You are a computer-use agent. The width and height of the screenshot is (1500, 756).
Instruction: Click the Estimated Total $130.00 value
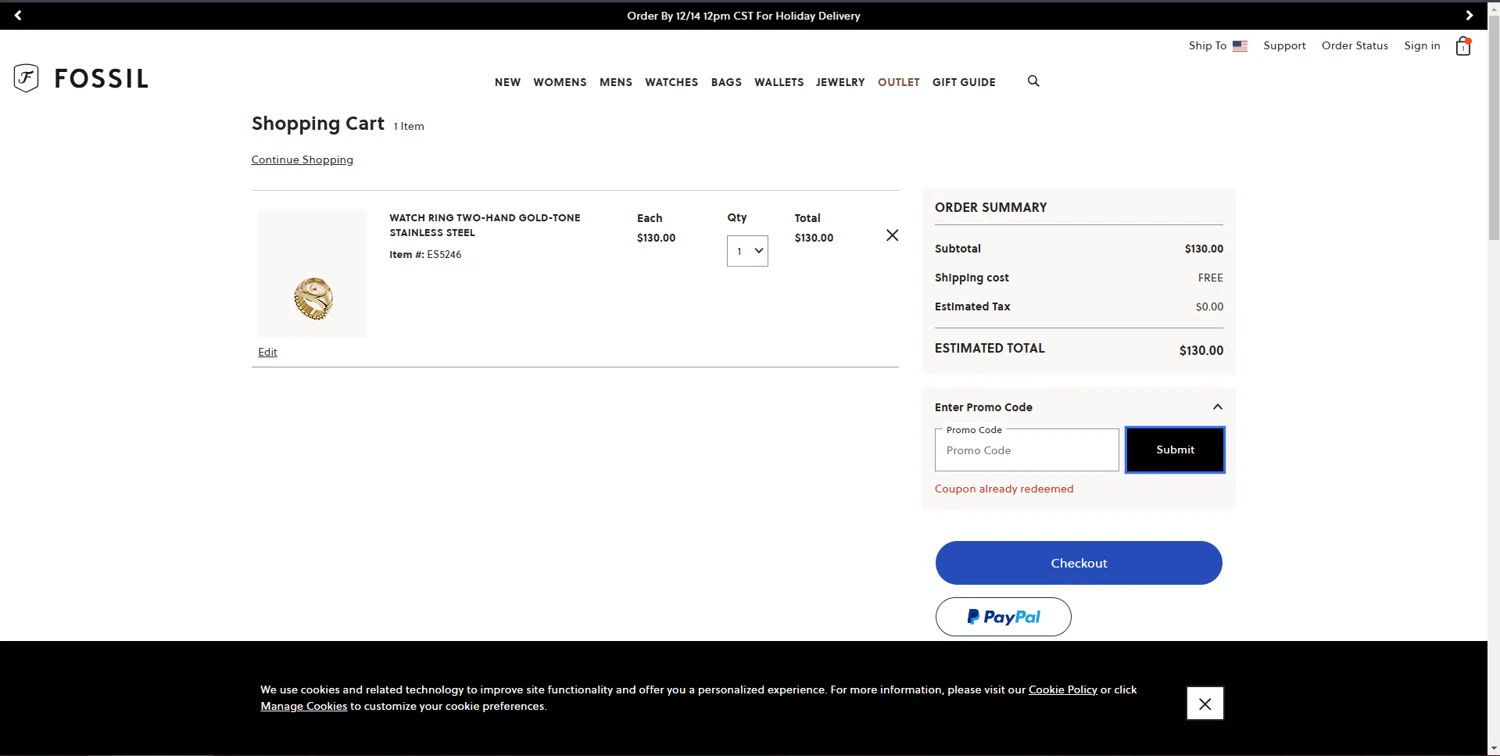point(1201,351)
